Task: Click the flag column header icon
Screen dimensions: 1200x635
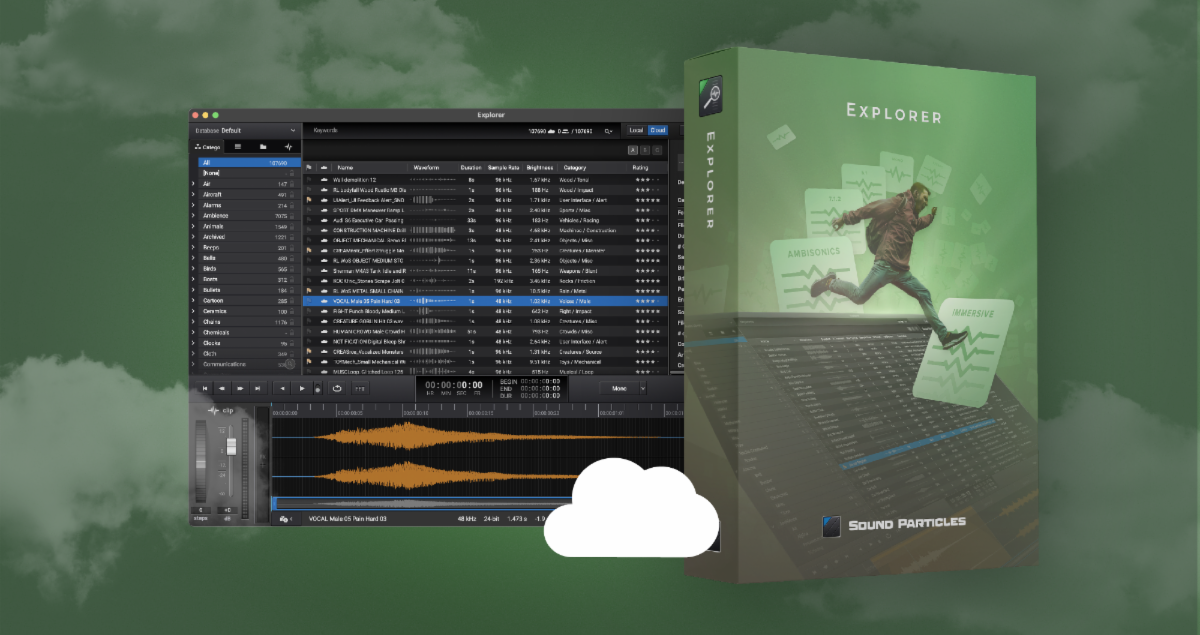Action: point(308,167)
